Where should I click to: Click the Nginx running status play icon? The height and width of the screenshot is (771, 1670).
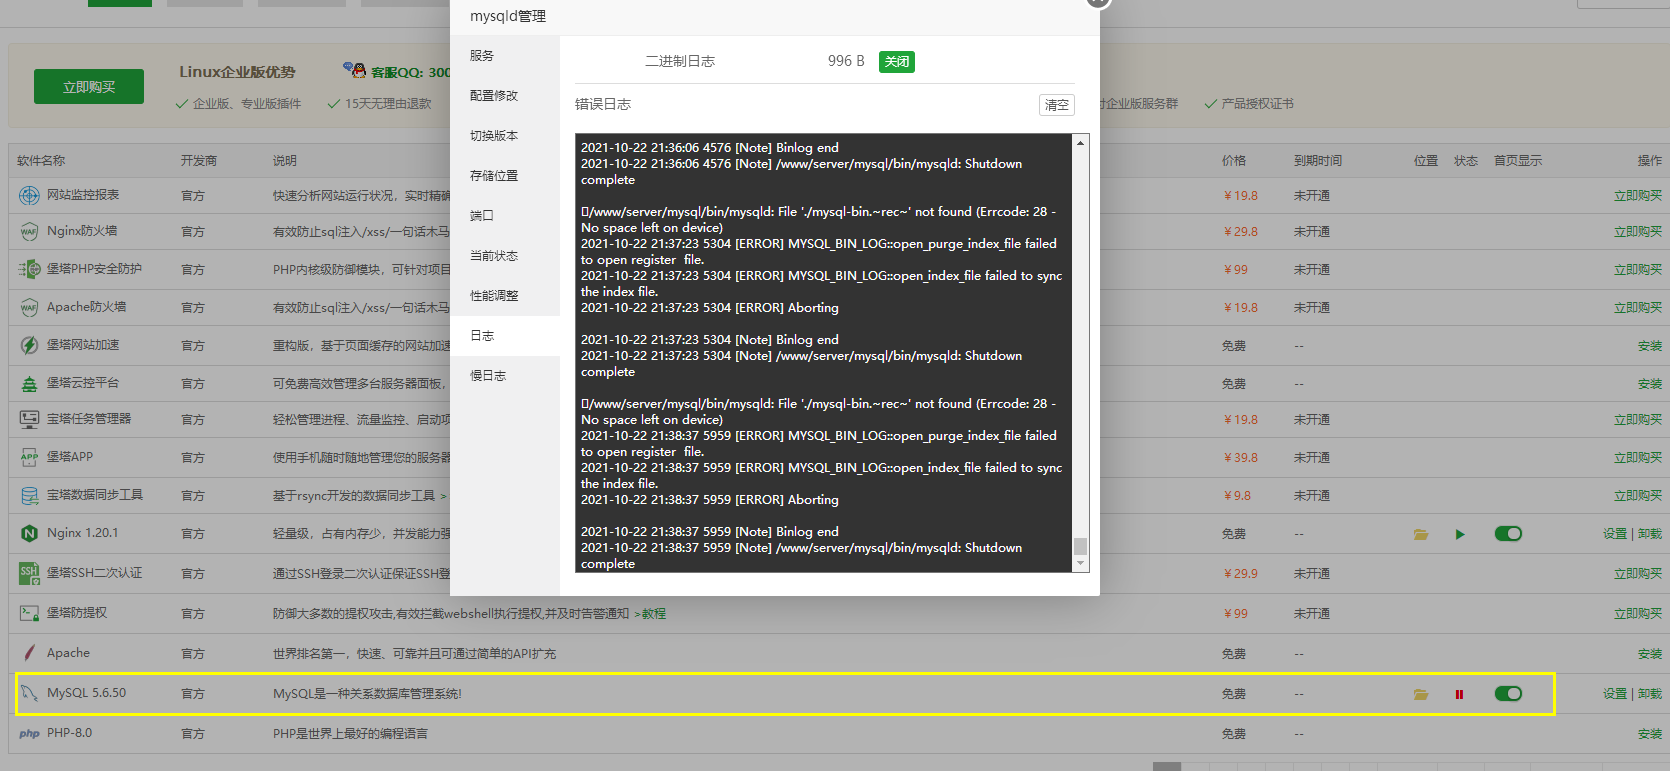(1460, 534)
